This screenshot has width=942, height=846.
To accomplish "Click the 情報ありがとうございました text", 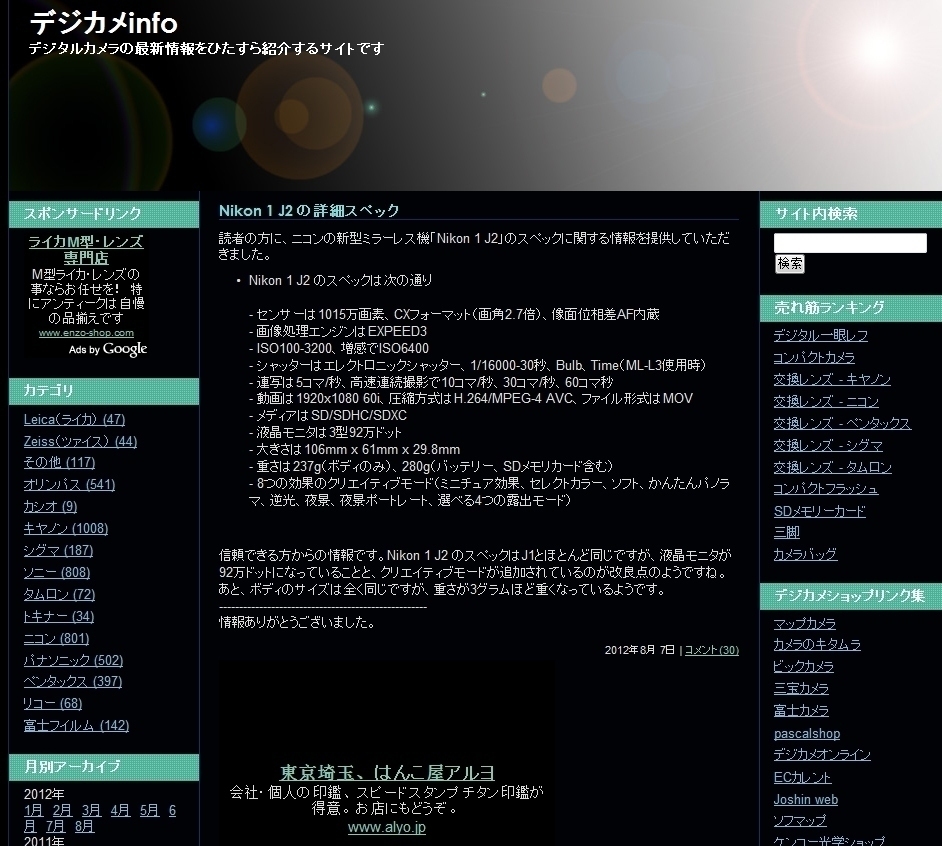I will pos(297,622).
